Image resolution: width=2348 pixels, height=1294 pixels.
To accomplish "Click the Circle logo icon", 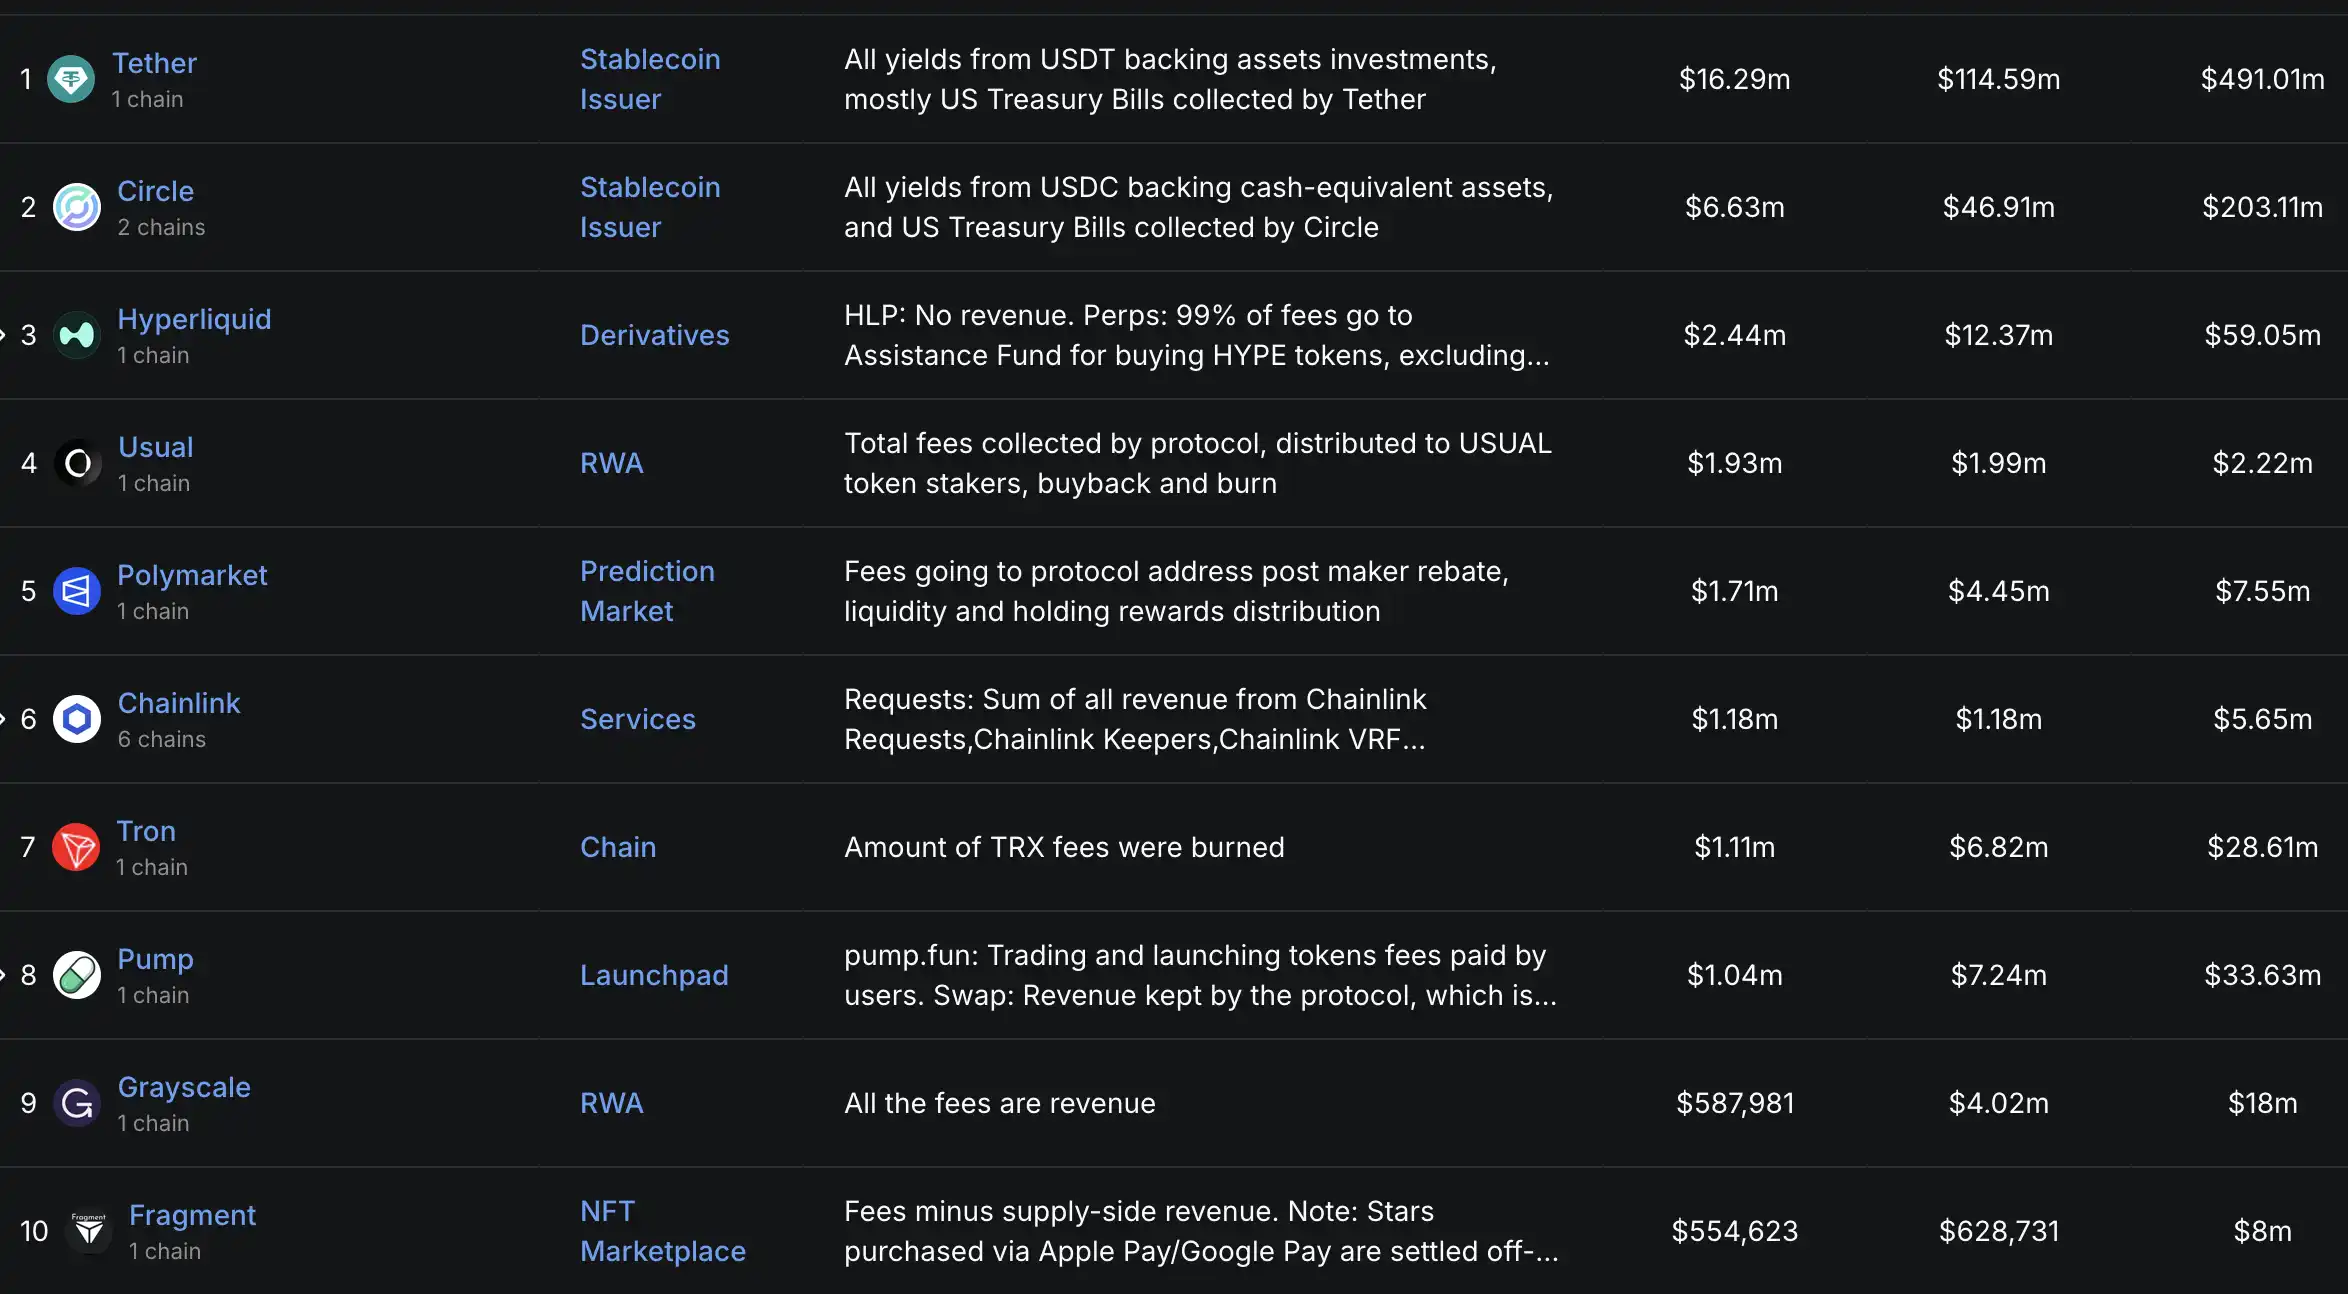I will pos(76,206).
